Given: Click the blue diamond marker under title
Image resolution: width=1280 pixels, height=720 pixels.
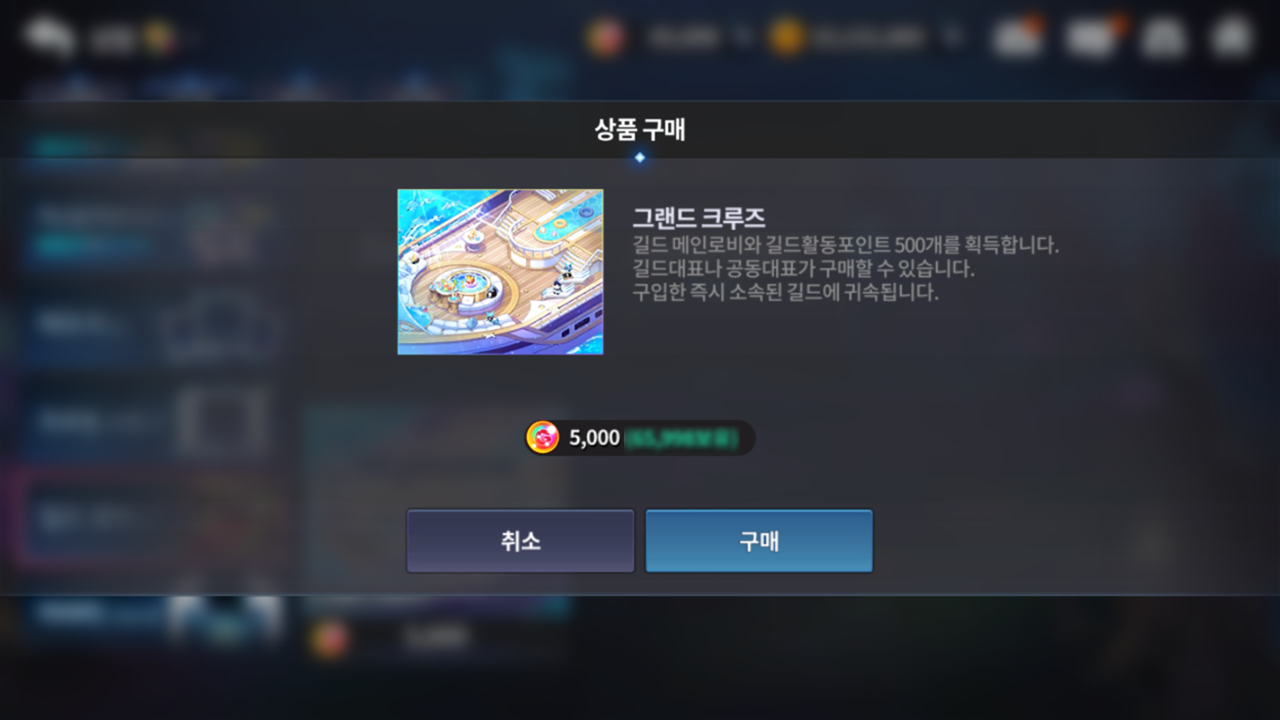Looking at the screenshot, I should [640, 158].
